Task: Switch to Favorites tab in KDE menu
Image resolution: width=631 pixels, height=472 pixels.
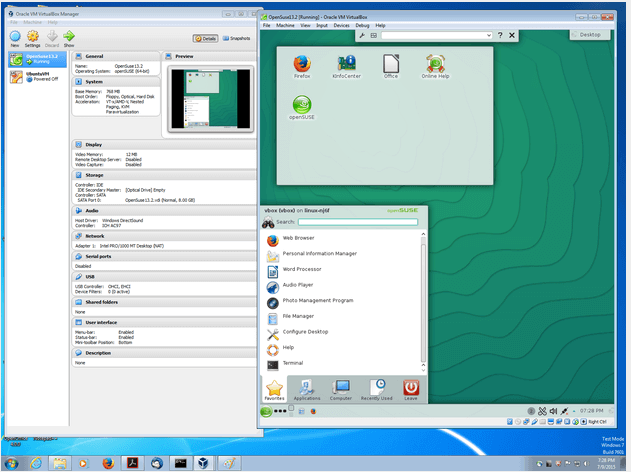Action: pos(274,390)
